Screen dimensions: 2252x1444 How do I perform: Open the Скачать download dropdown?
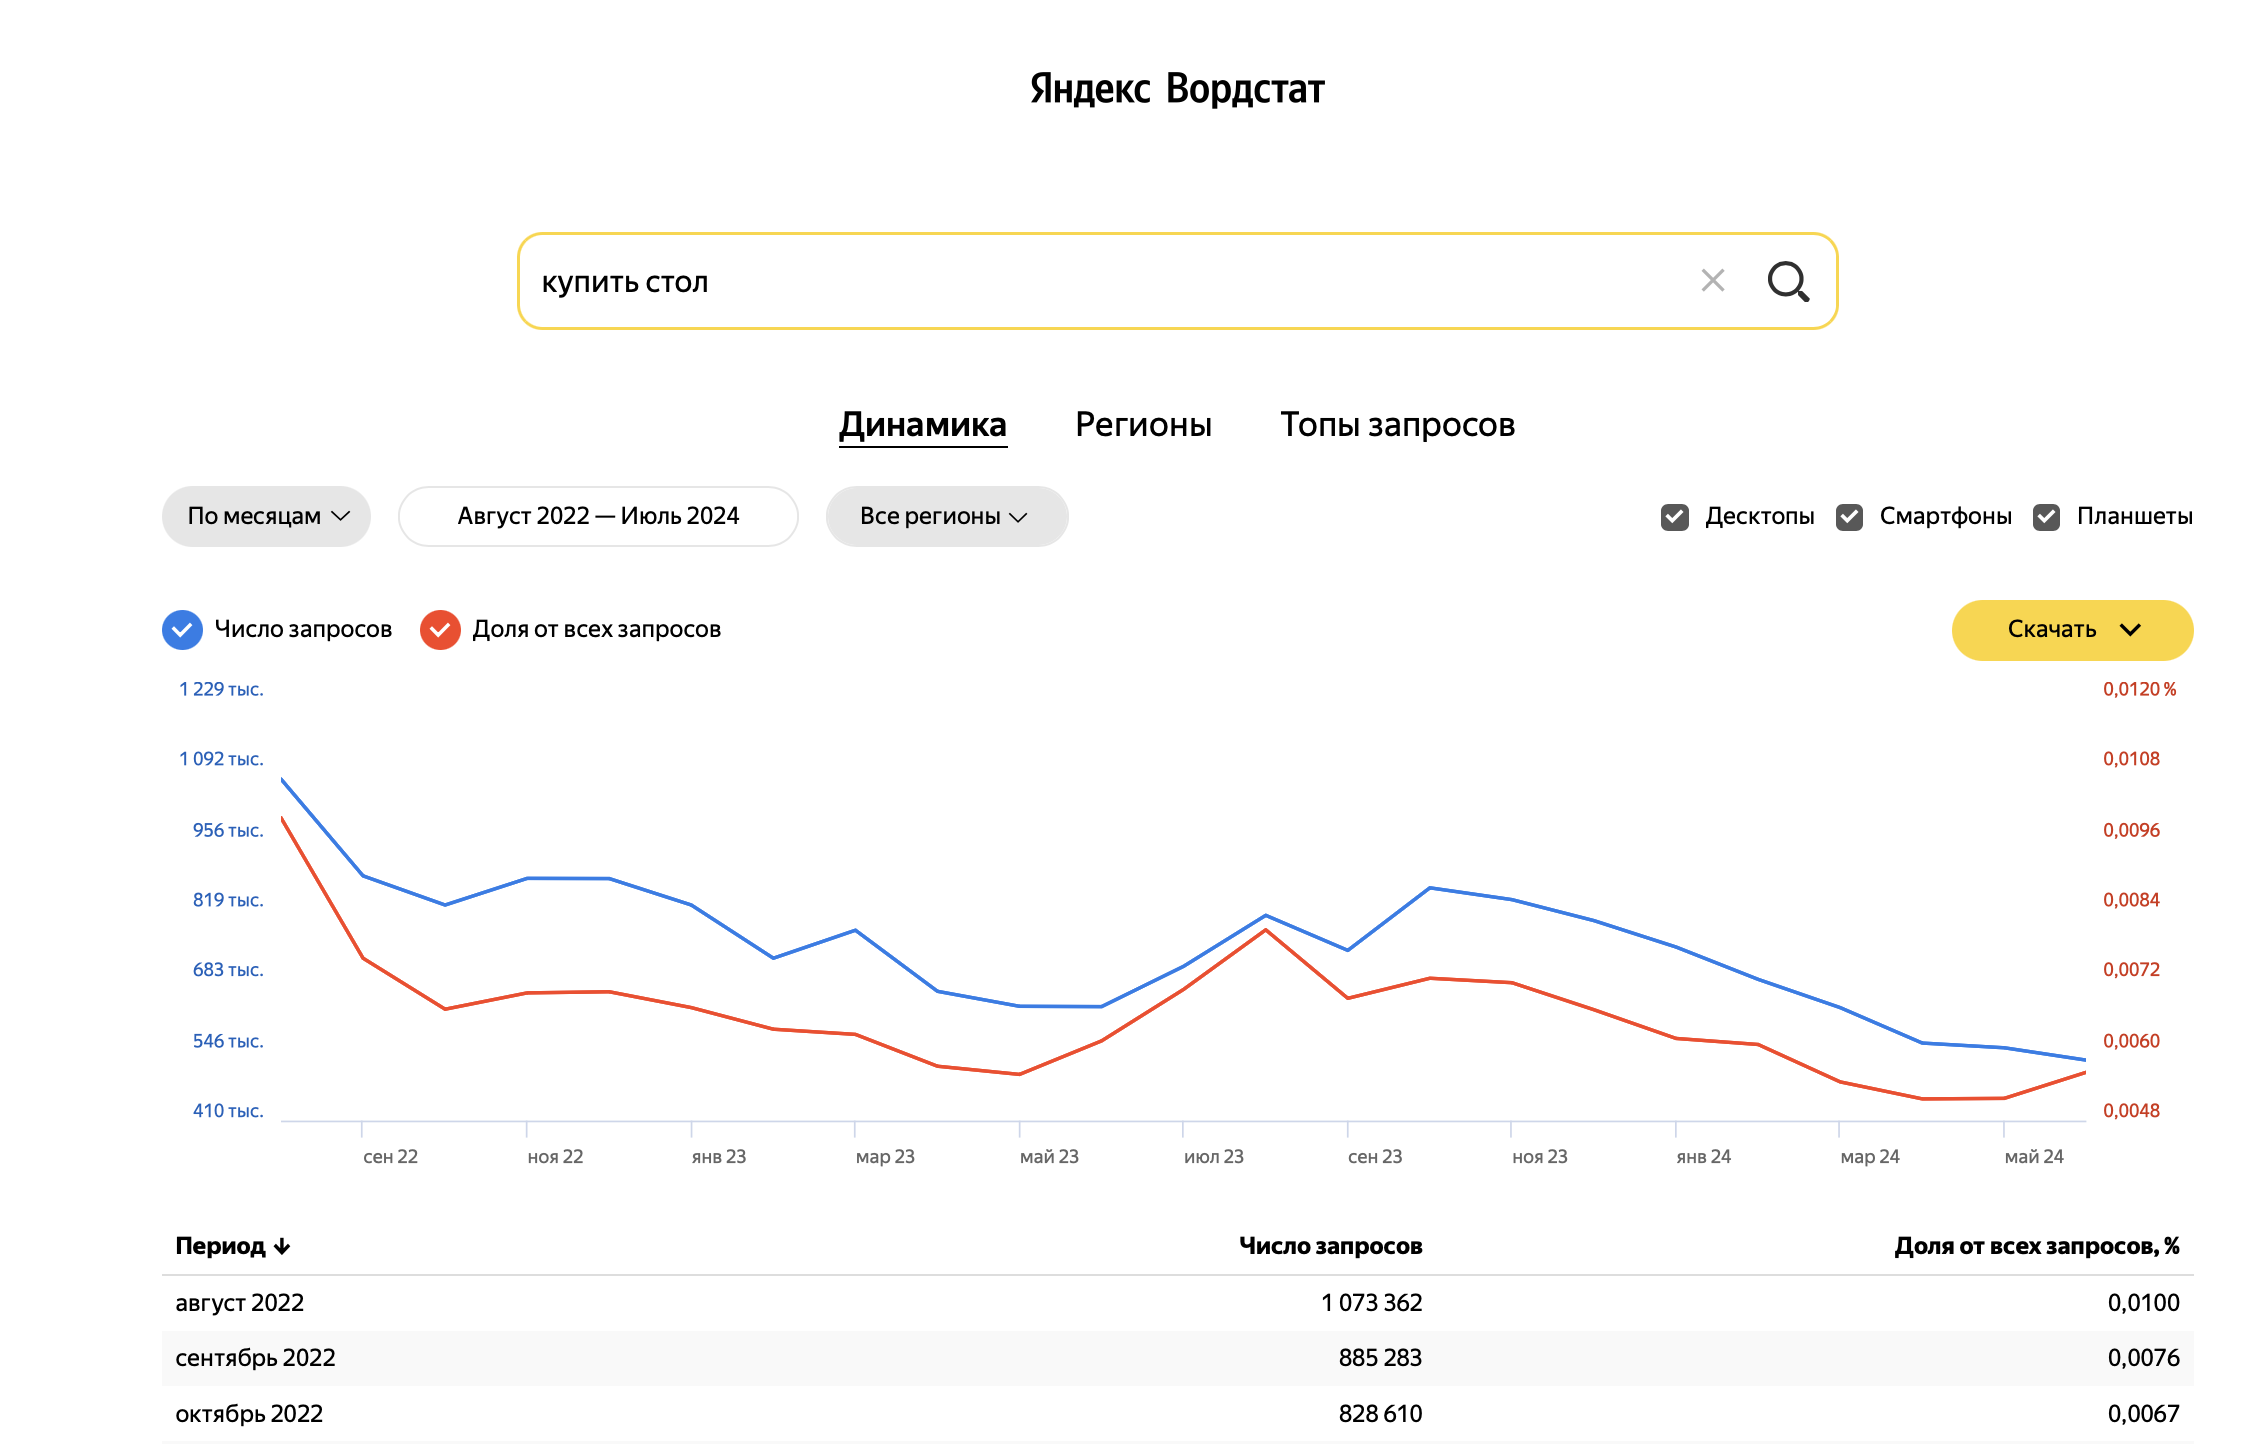(2071, 630)
